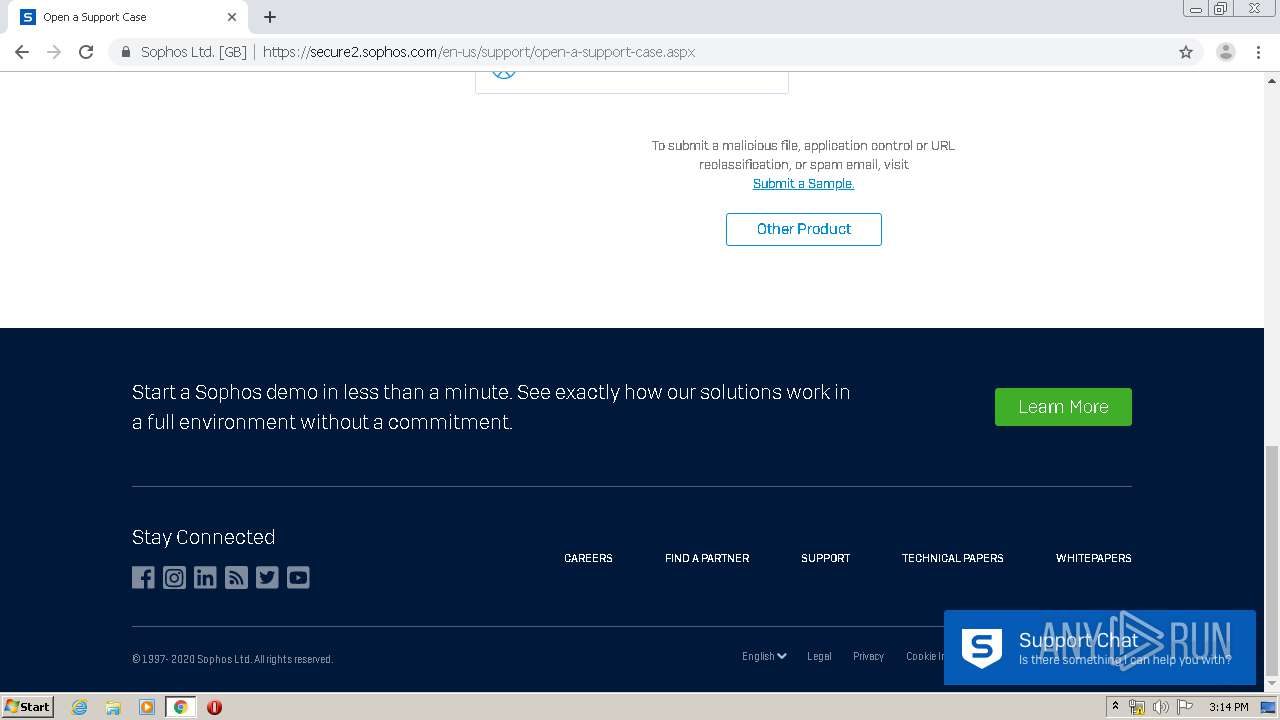Open Sophos YouTube icon

(x=298, y=578)
